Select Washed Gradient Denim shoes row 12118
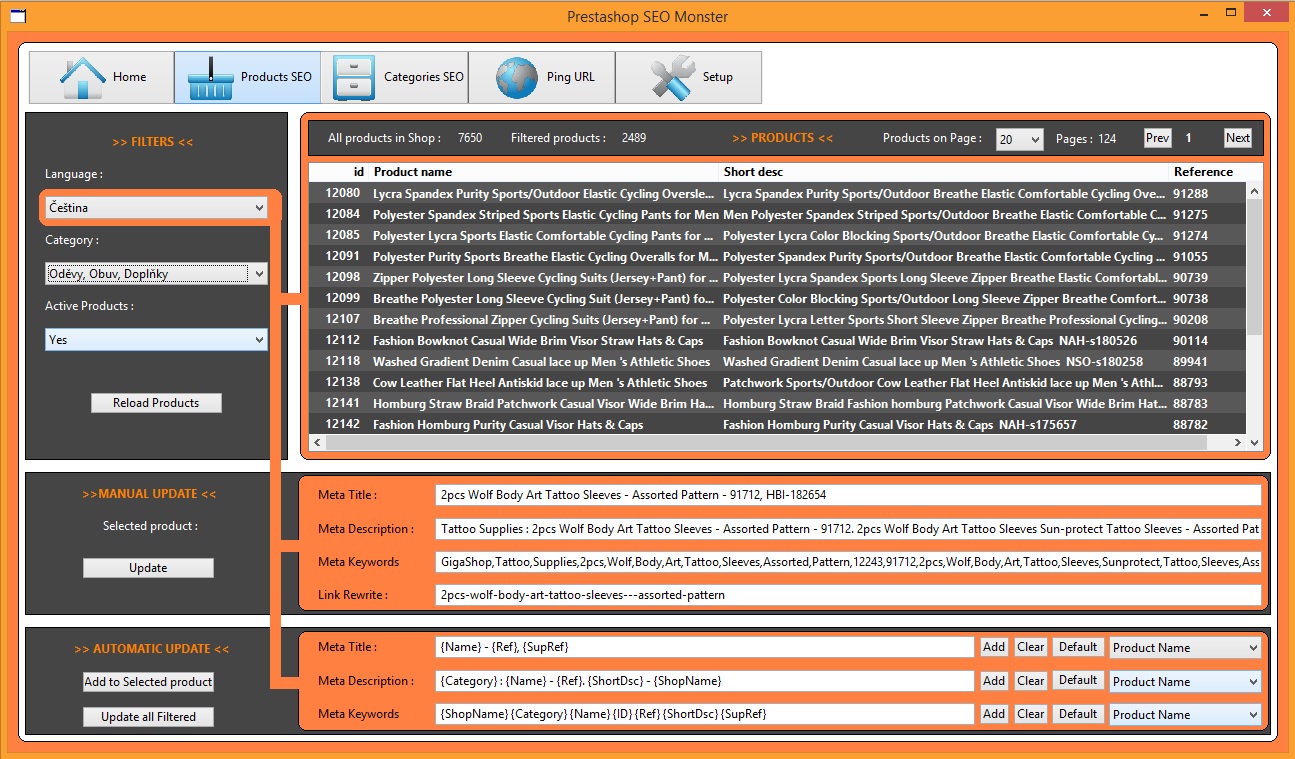1295x759 pixels. click(x=778, y=362)
